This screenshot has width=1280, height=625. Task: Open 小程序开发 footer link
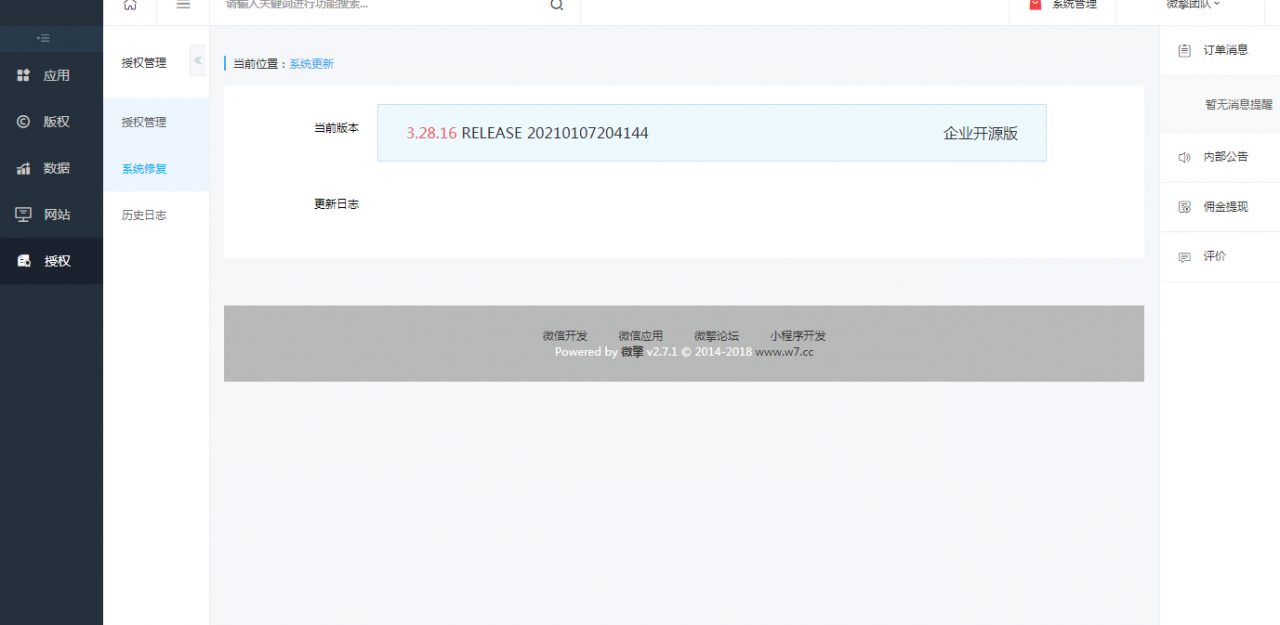pos(798,336)
